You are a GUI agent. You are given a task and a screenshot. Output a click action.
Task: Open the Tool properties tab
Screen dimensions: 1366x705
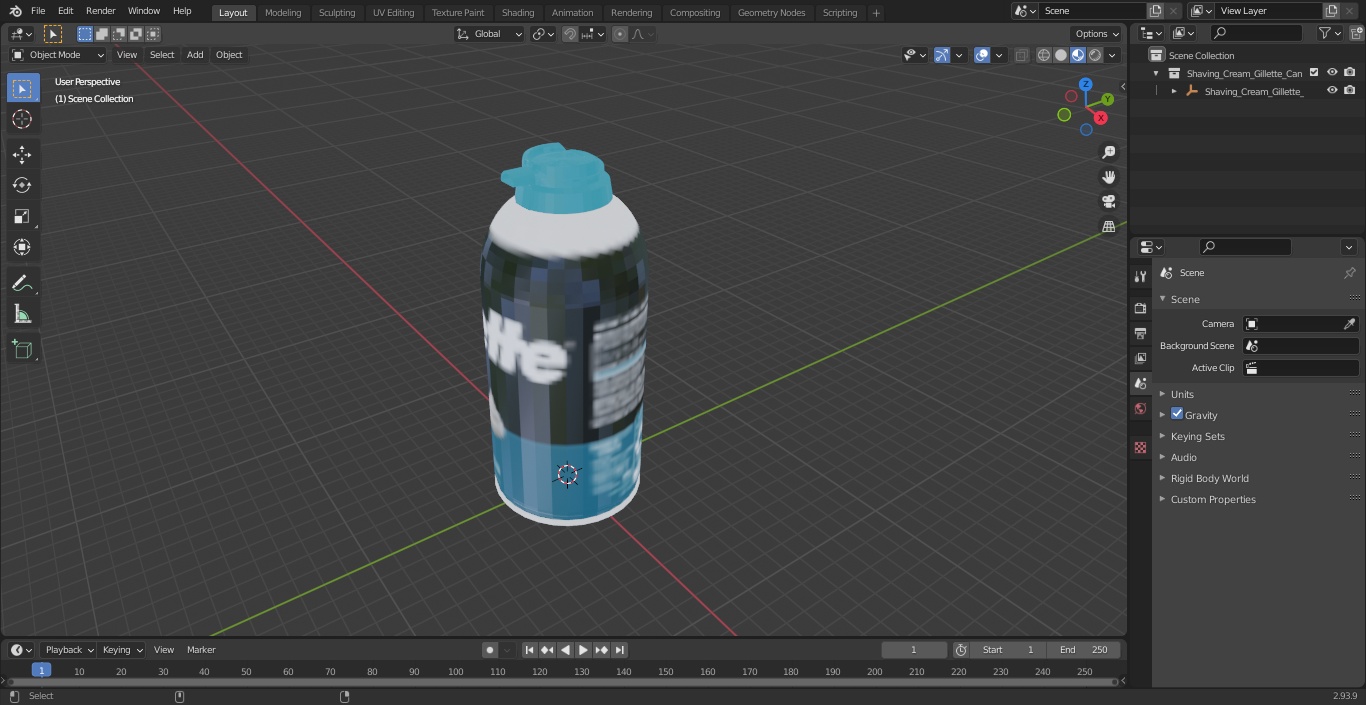tap(1140, 276)
